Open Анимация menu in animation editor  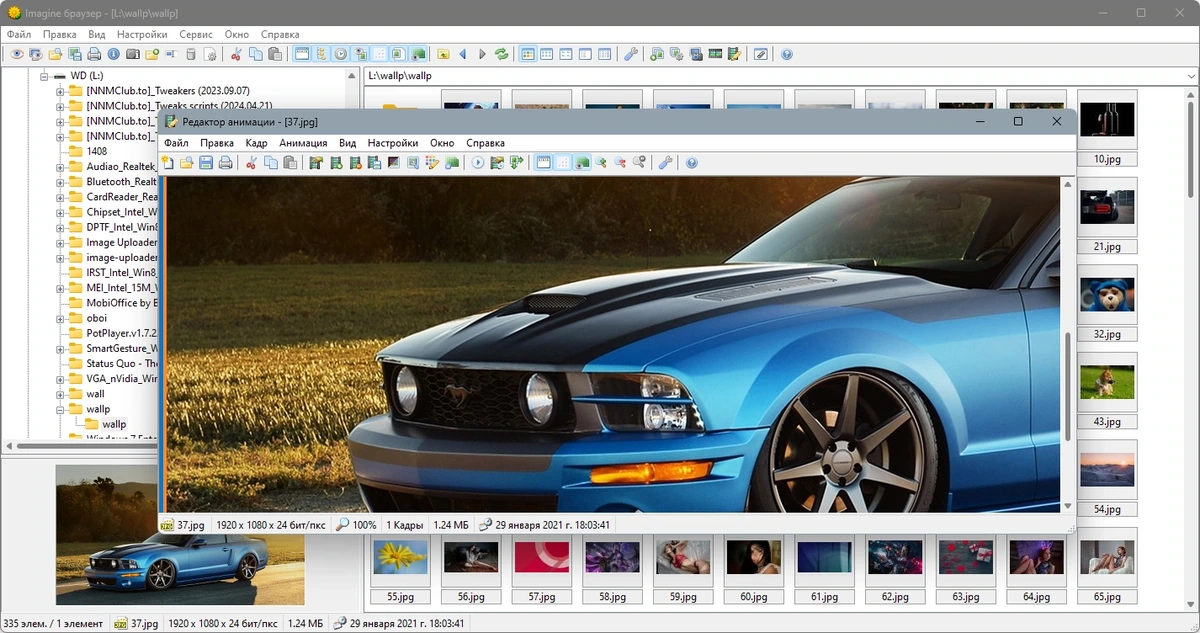click(303, 143)
